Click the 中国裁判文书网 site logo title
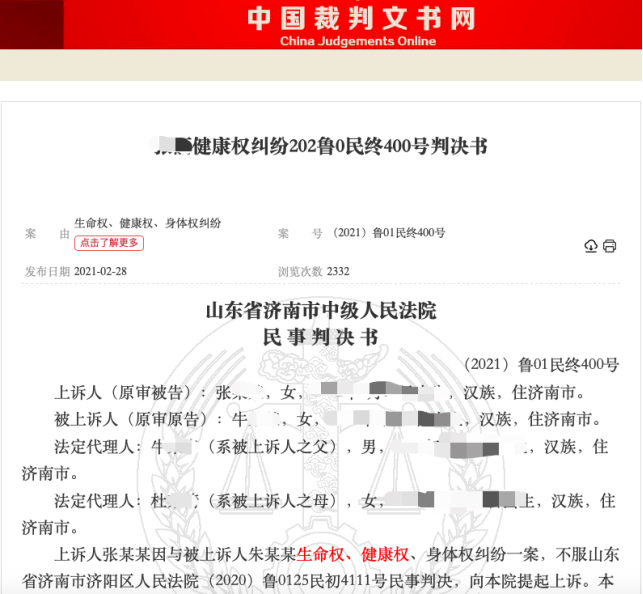Image resolution: width=643 pixels, height=594 pixels. 361,19
